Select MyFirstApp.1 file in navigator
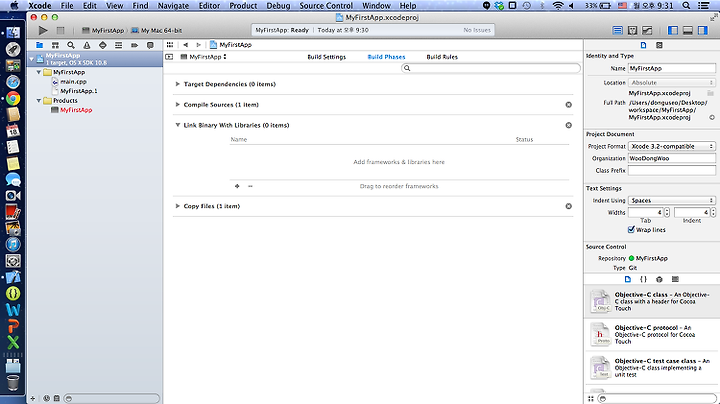720x404 pixels. click(79, 91)
